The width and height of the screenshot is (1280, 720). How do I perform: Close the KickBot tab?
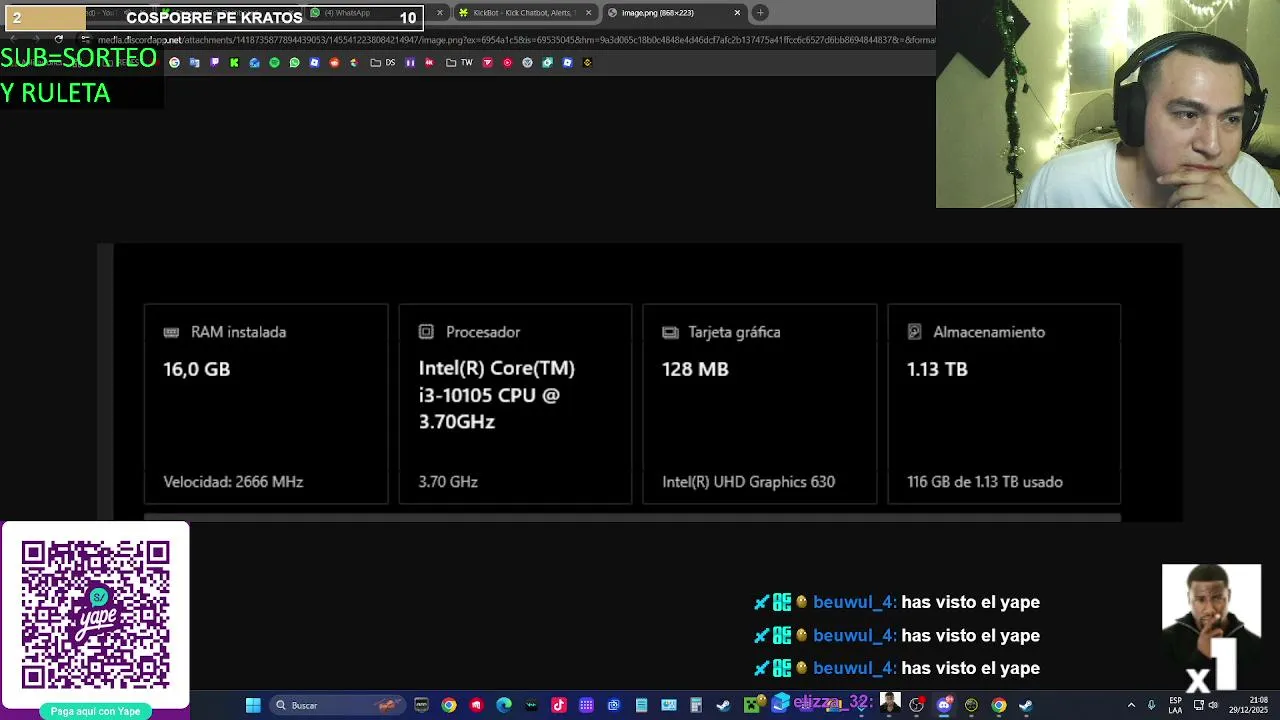pyautogui.click(x=588, y=13)
